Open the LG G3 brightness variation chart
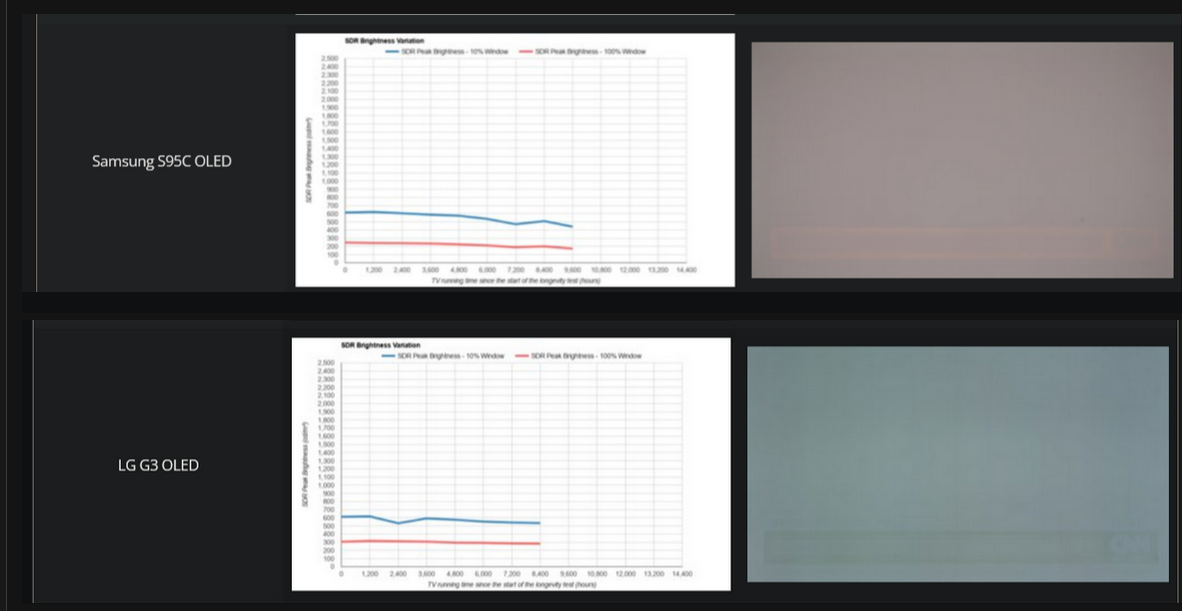 511,464
